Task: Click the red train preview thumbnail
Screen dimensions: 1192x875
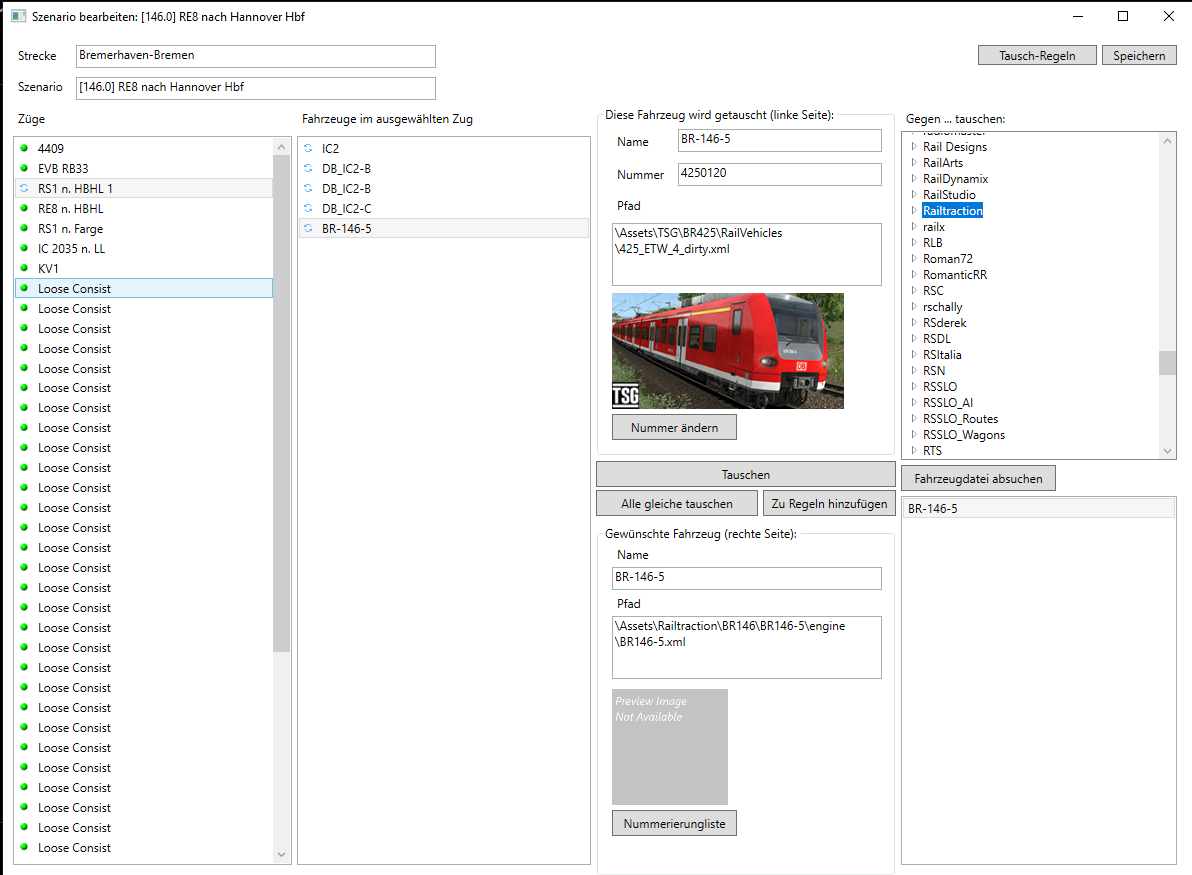Action: (x=727, y=350)
